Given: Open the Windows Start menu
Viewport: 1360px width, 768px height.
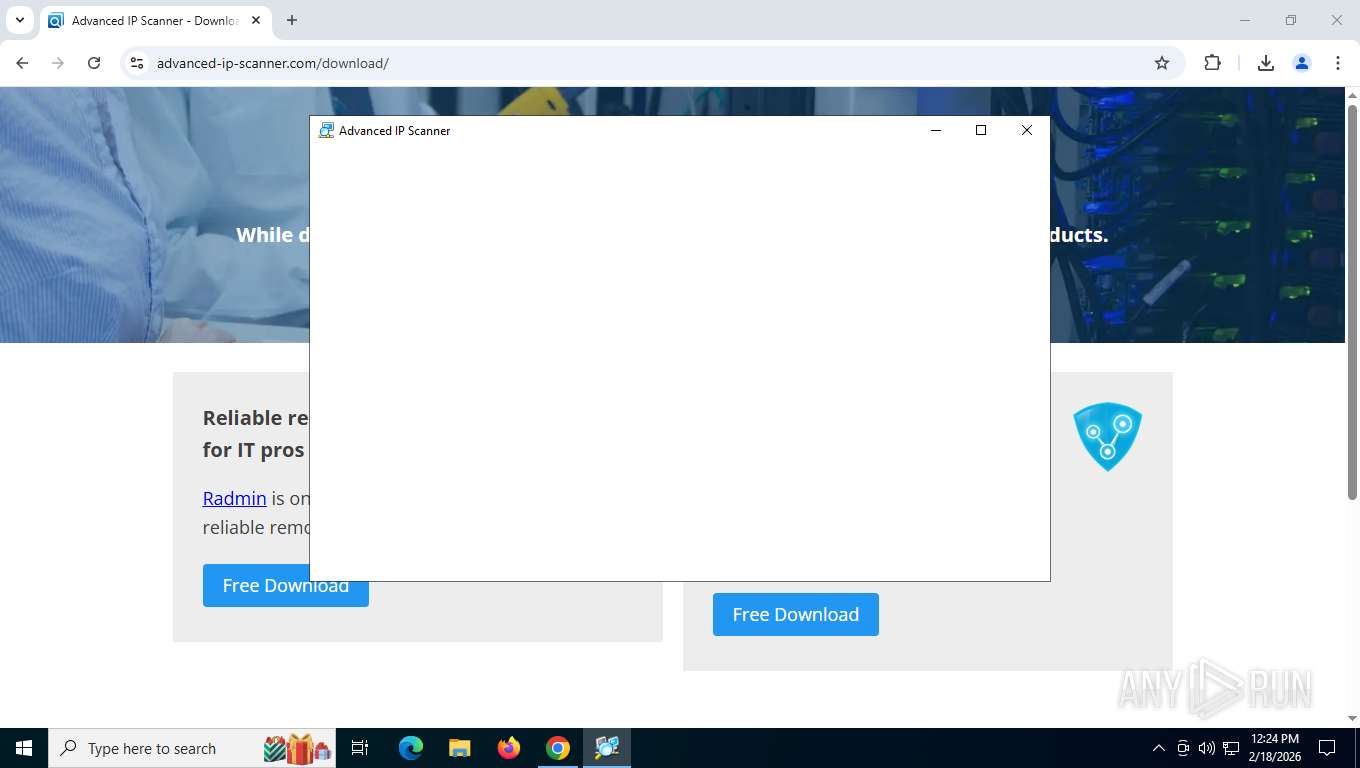Looking at the screenshot, I should [24, 748].
